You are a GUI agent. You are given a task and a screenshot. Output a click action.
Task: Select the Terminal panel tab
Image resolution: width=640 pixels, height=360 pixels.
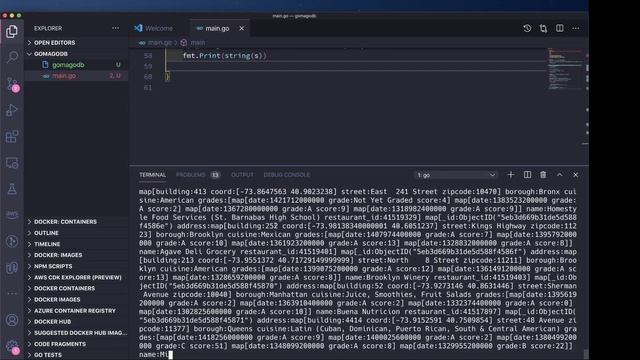pos(152,175)
